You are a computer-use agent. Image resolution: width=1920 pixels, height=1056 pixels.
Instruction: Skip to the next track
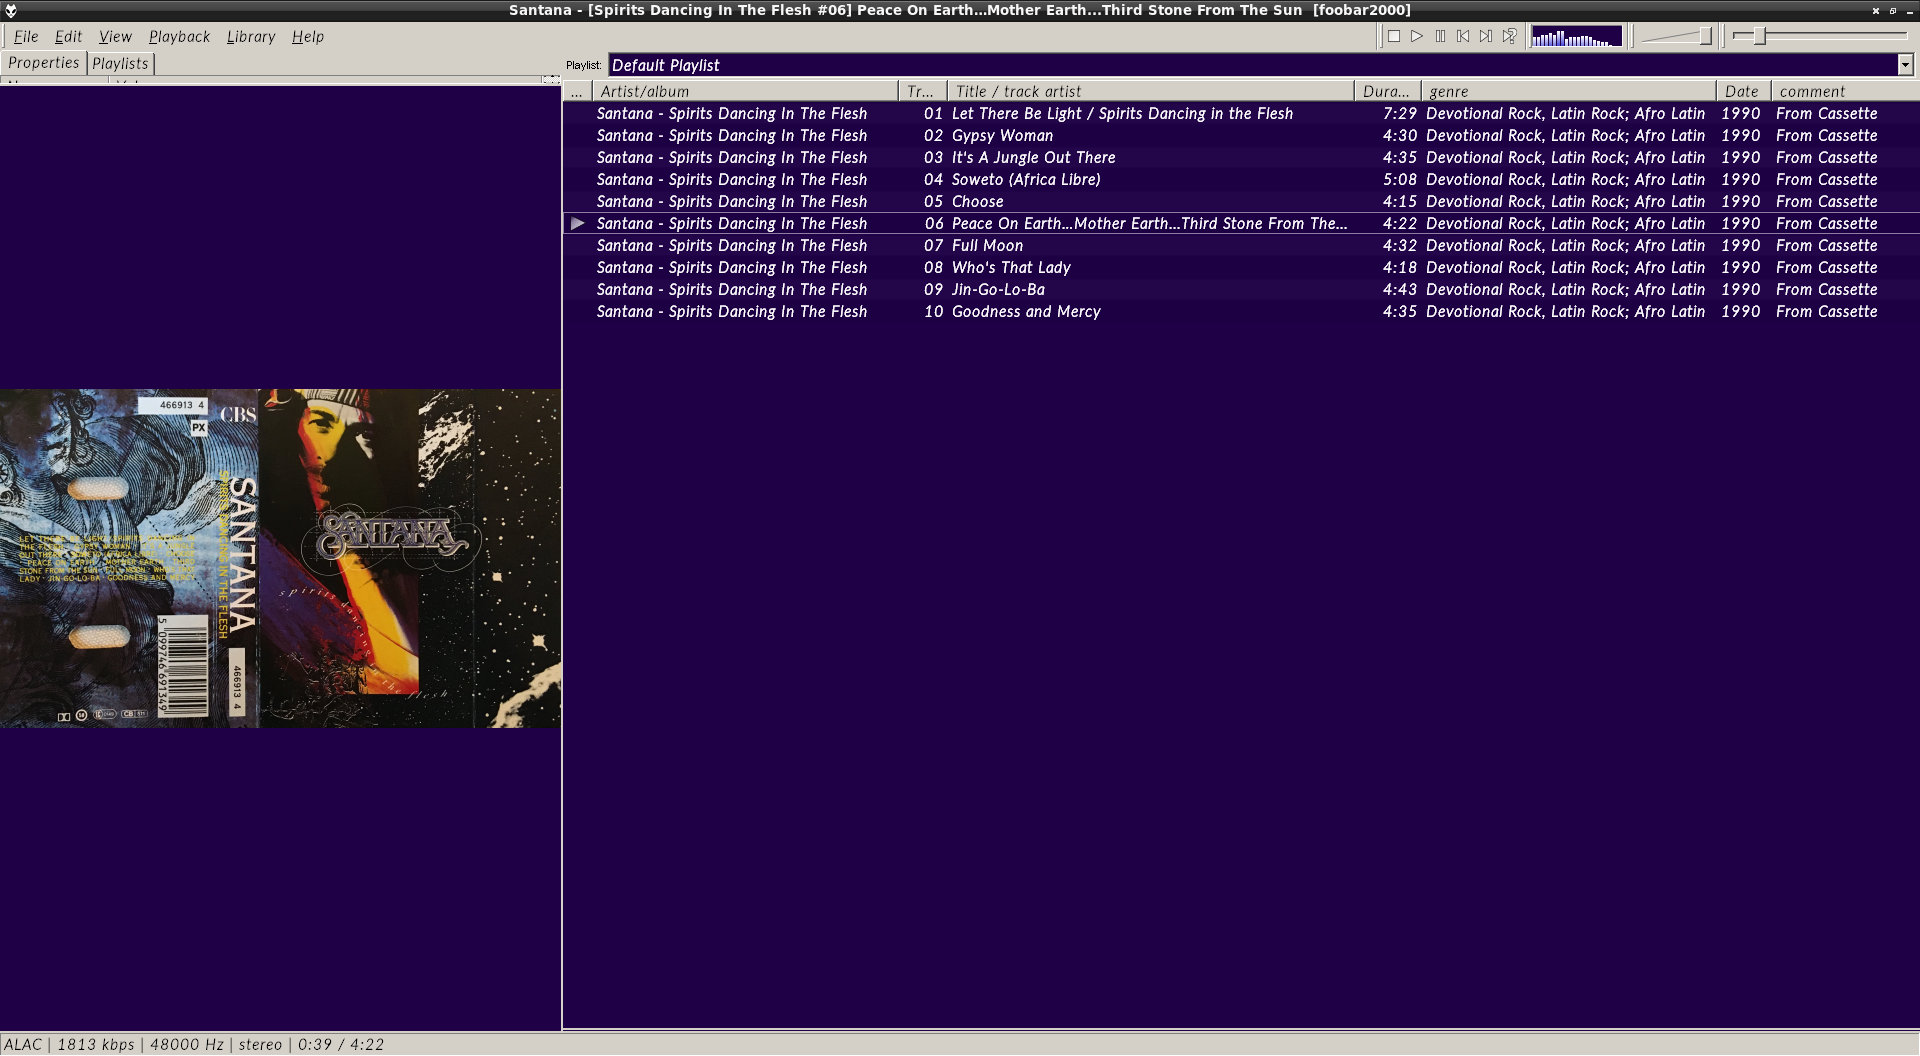tap(1486, 36)
